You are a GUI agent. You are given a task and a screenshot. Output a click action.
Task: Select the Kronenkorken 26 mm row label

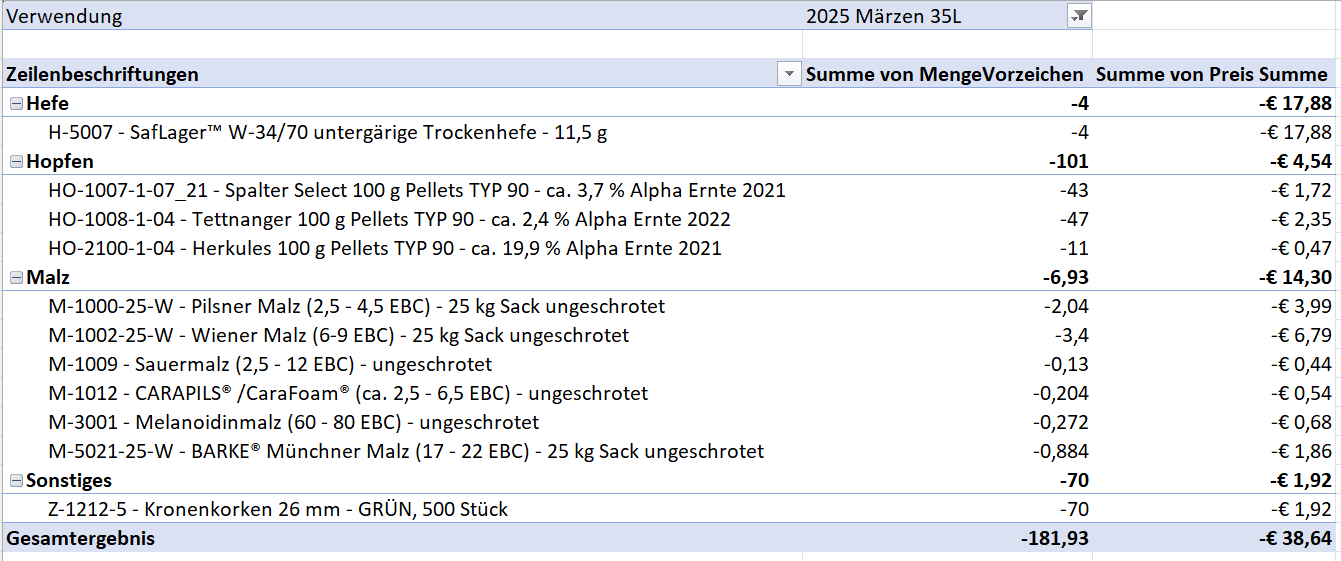[278, 509]
